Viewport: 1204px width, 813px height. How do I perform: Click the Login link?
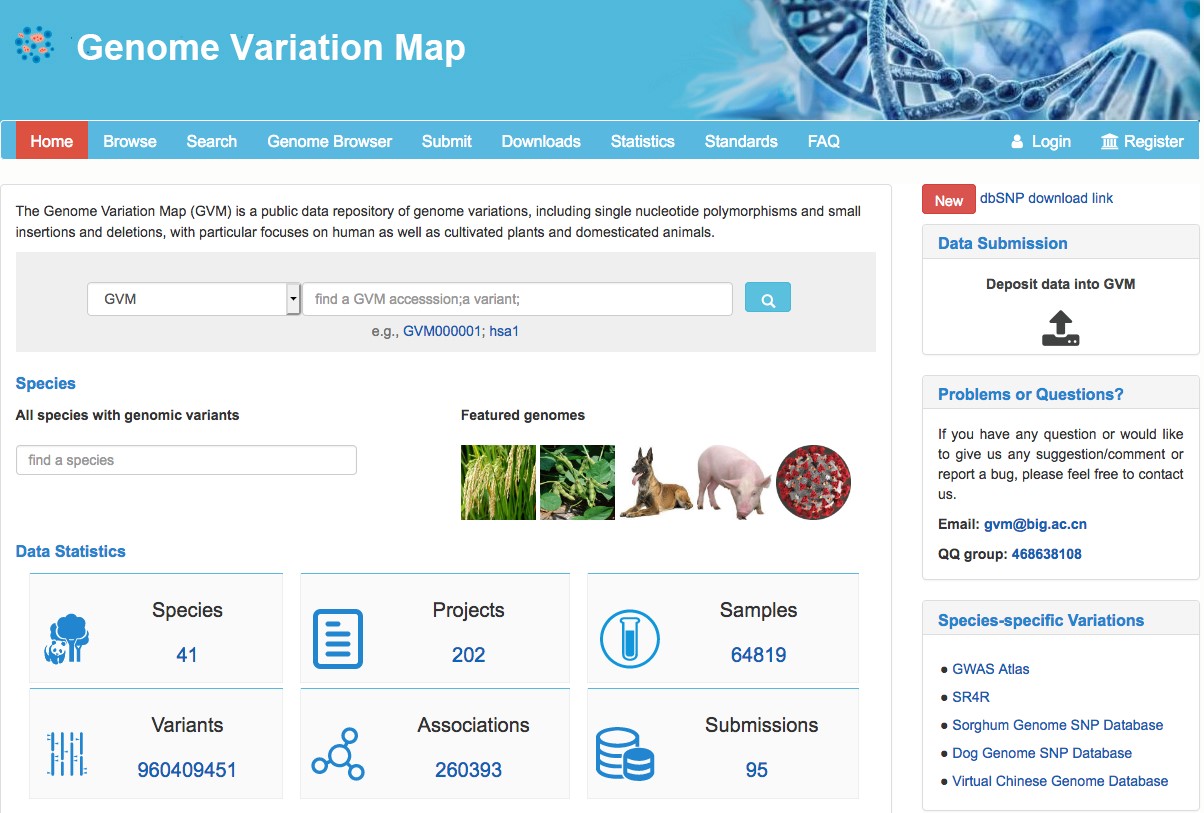pos(1041,141)
